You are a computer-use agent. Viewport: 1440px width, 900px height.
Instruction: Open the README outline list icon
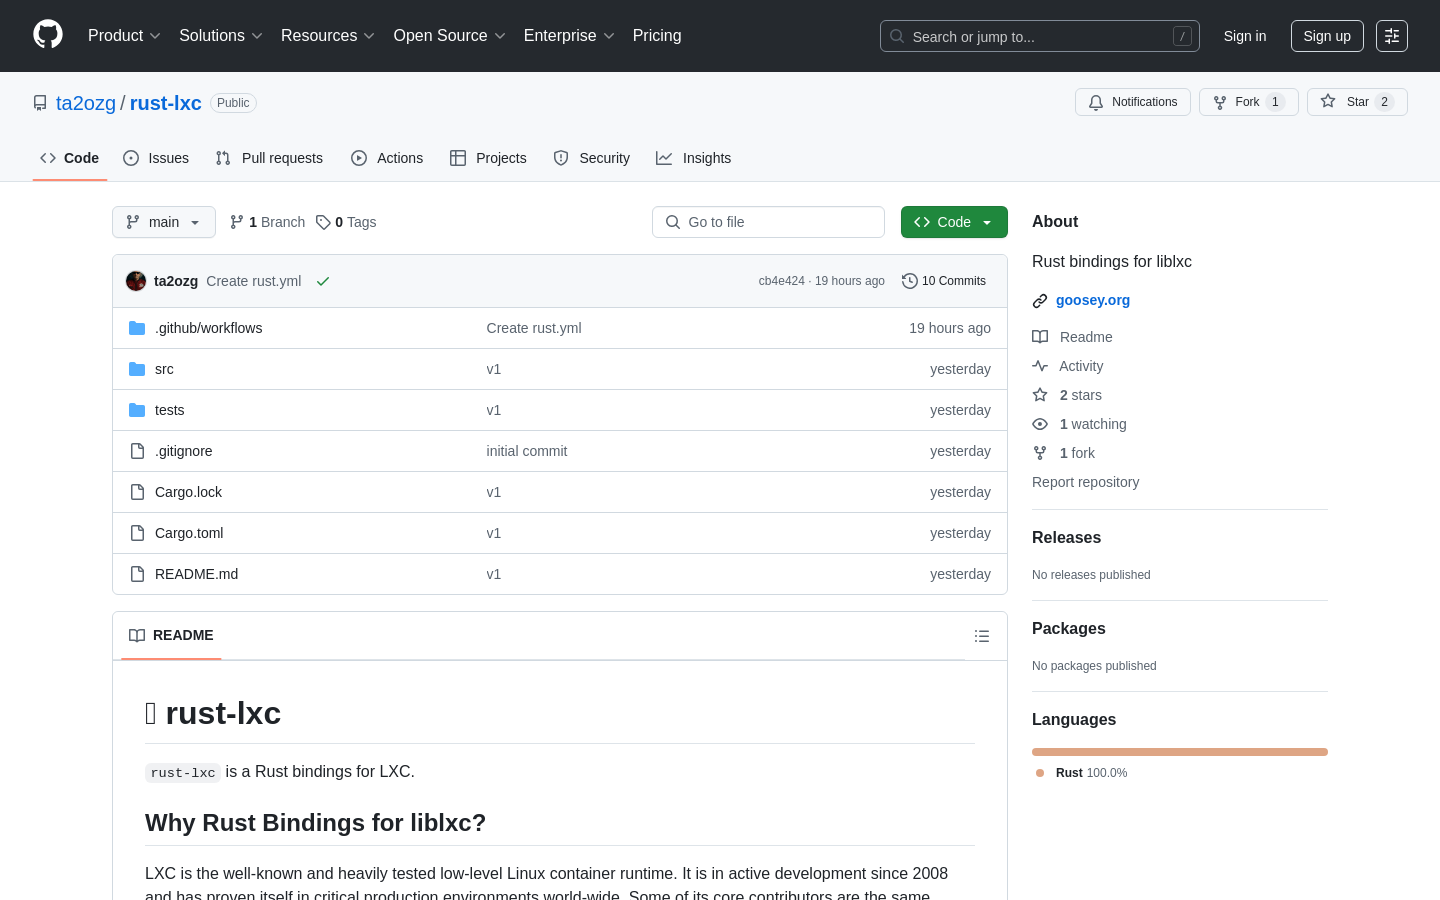pos(982,636)
